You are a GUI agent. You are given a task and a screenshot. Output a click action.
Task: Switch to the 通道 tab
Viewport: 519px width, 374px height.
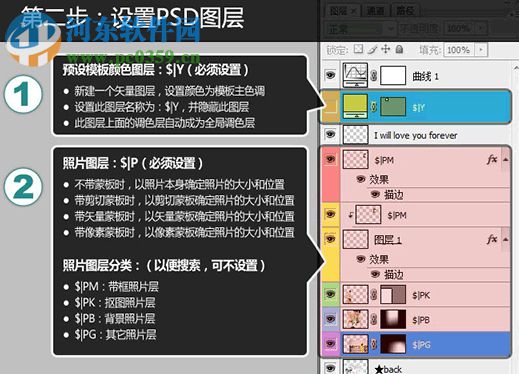(375, 11)
